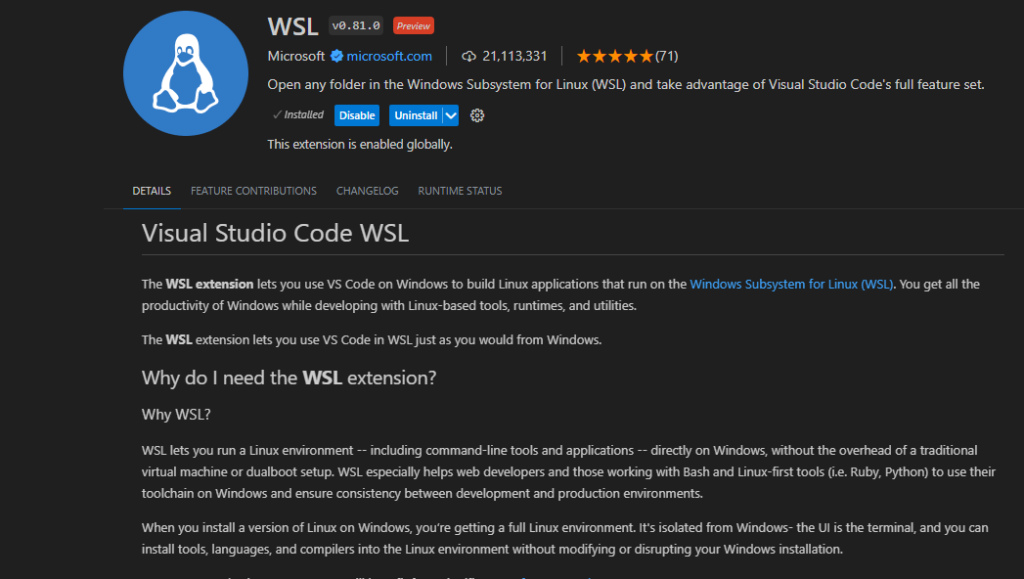
Task: Follow the Windows Subsystem for Linux (WSL) link
Action: point(792,284)
